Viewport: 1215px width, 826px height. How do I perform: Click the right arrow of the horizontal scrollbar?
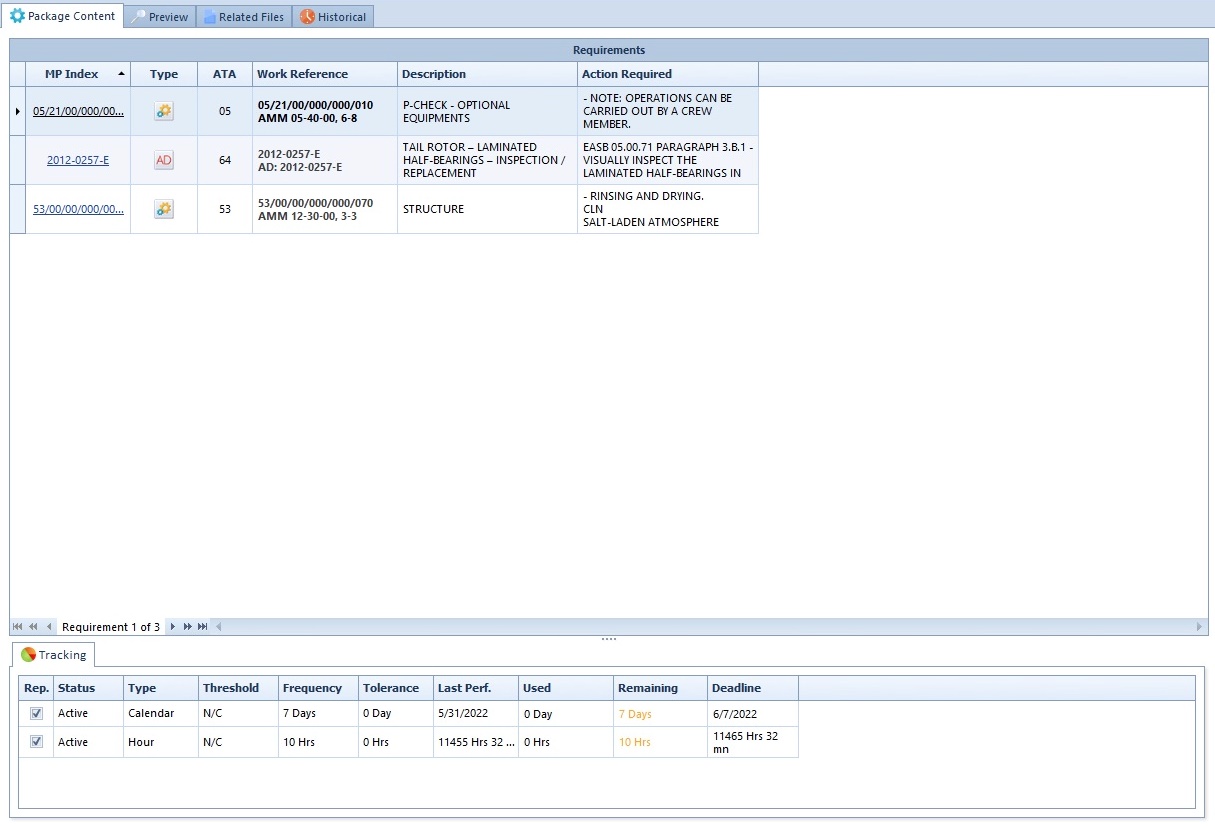click(x=1200, y=627)
